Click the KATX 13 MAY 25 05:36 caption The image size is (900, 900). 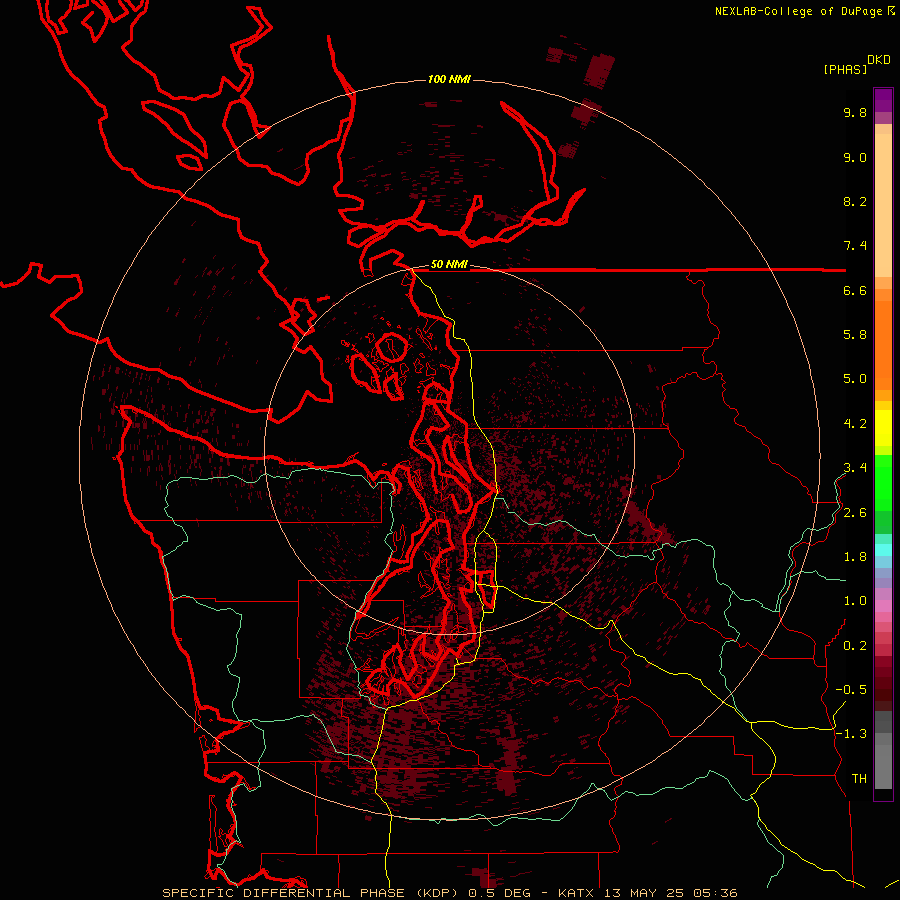[x=647, y=893]
